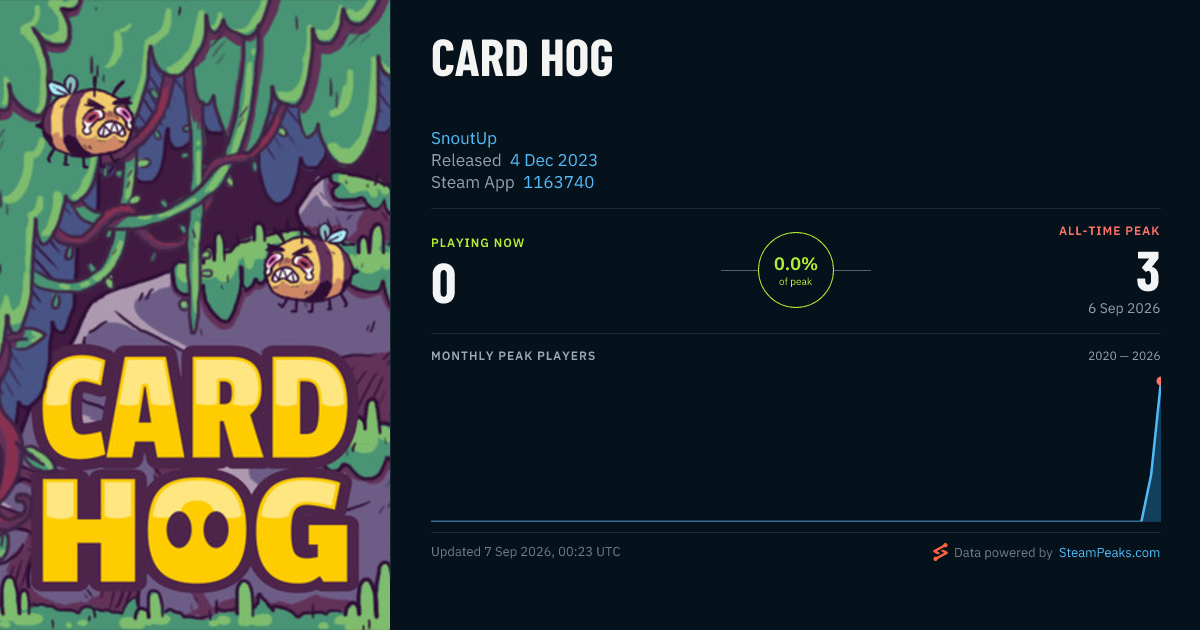Click the 6 Sep 2026 peak date
This screenshot has height=630, width=1200.
1124,308
